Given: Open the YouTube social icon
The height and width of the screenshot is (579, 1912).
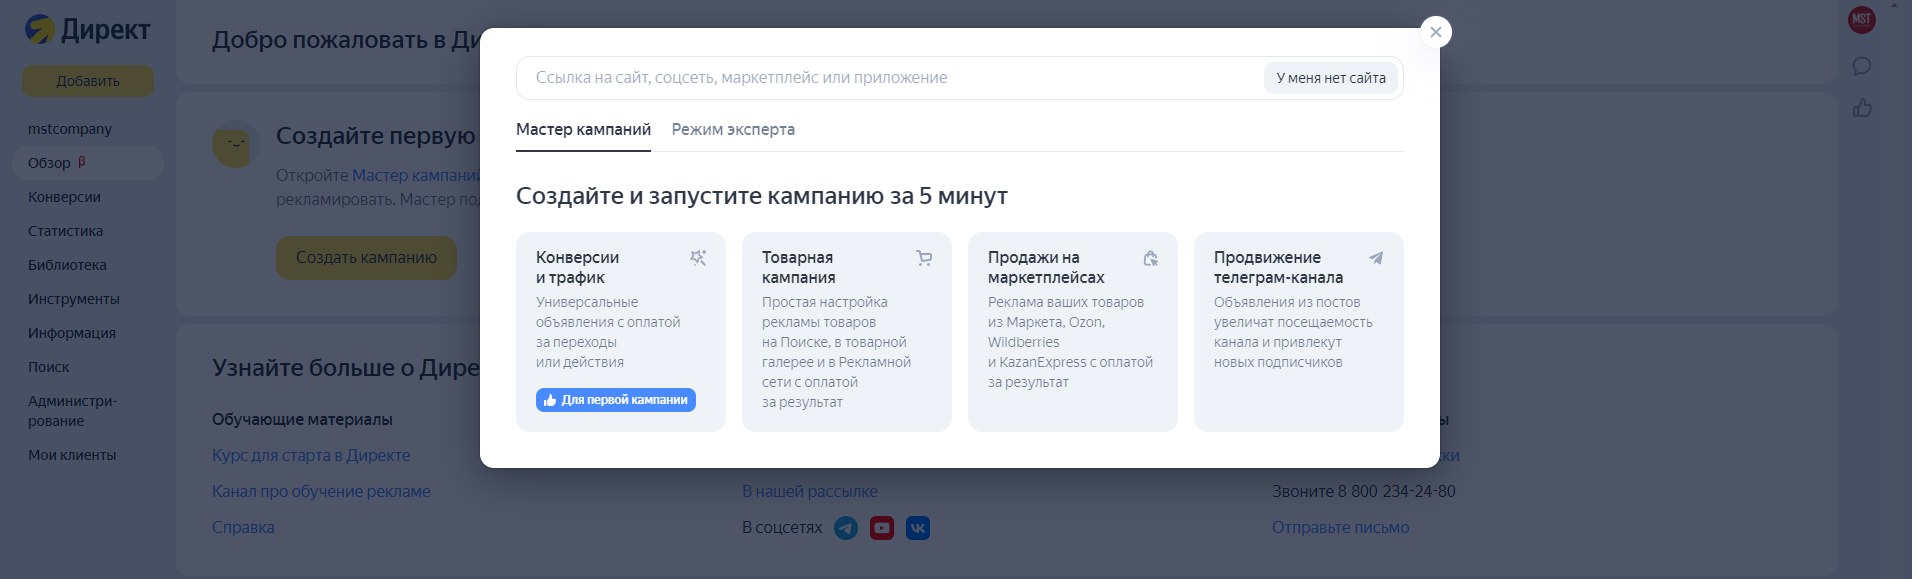Looking at the screenshot, I should click(882, 528).
